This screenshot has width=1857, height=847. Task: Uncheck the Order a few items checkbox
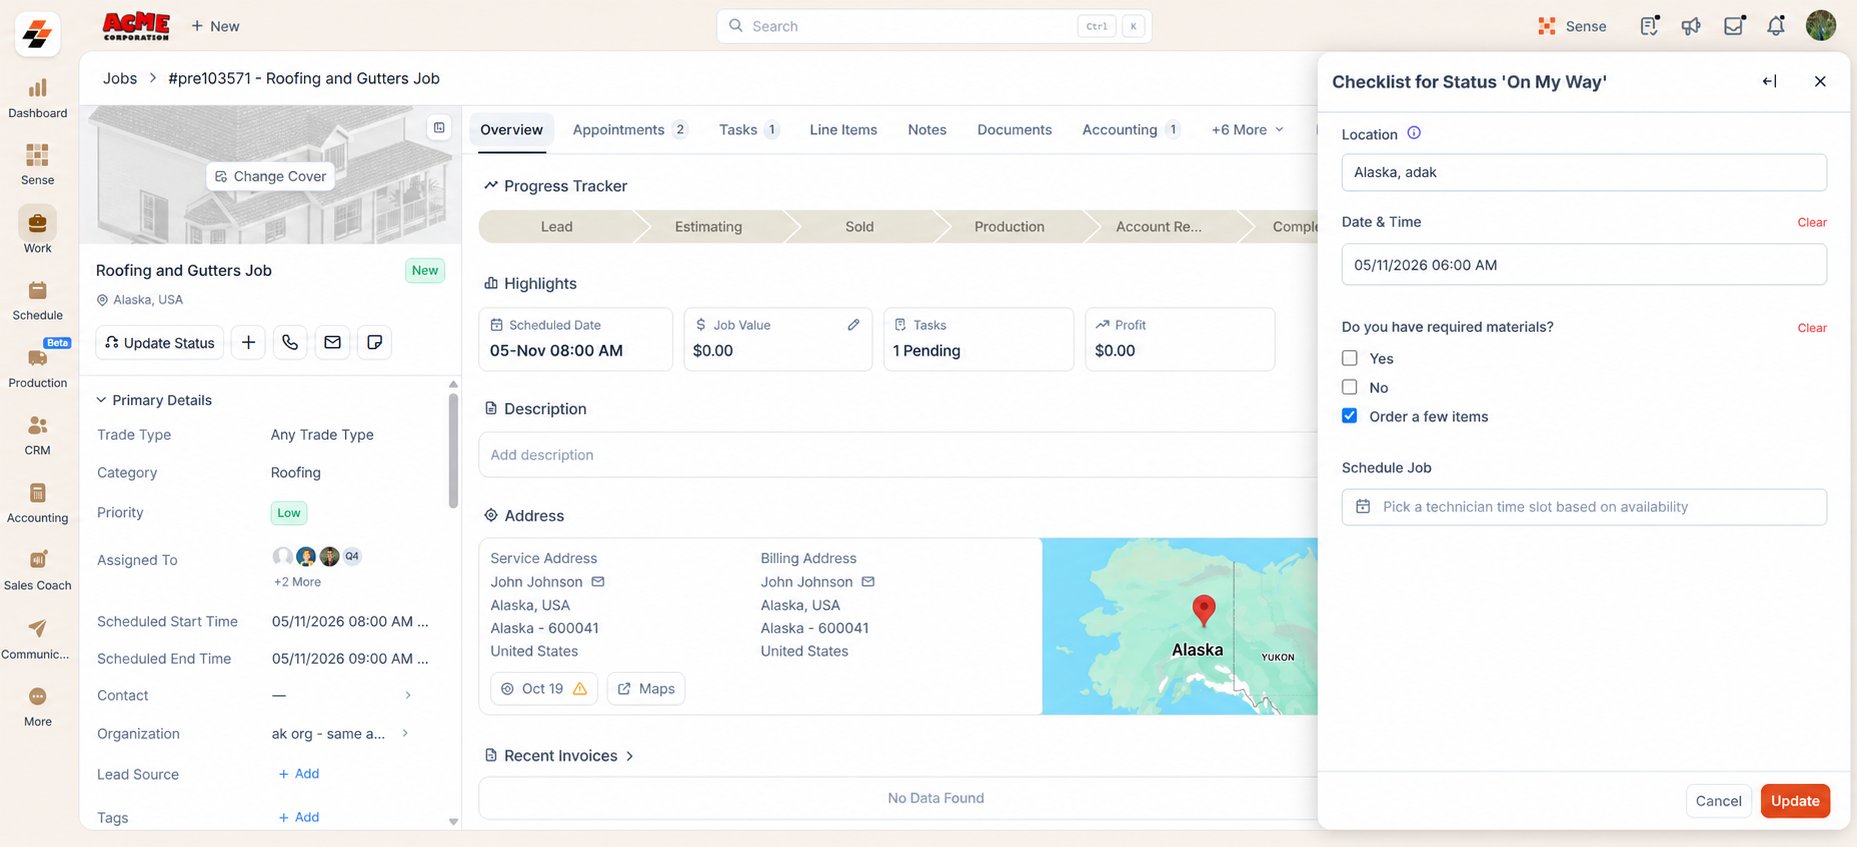click(x=1350, y=416)
